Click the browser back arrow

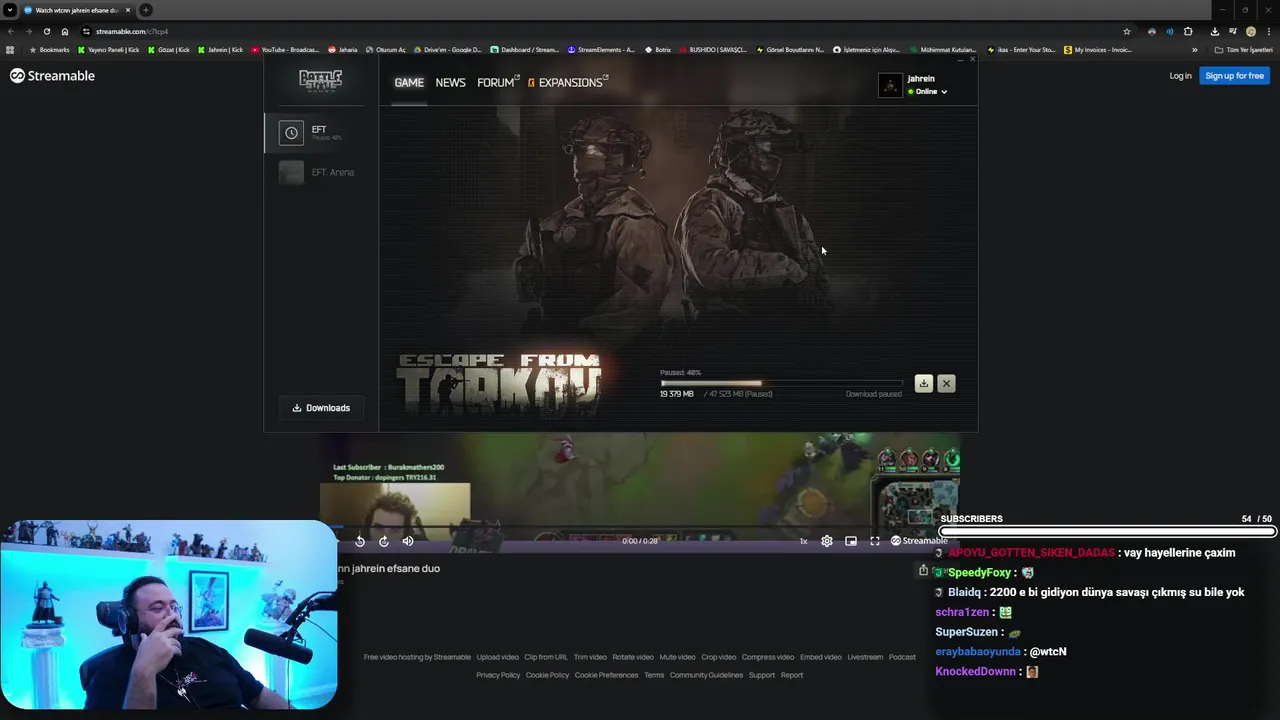[11, 31]
